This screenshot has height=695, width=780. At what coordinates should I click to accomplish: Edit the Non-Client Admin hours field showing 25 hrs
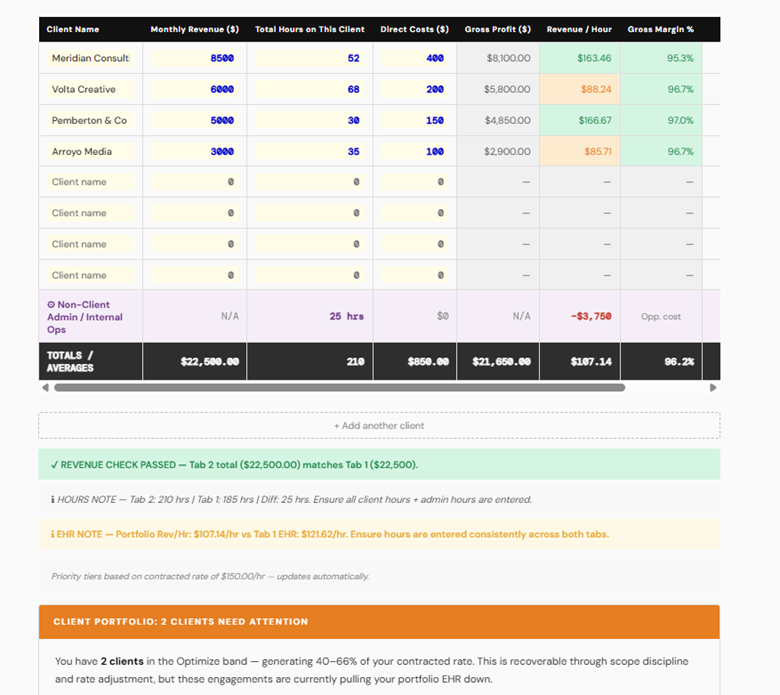click(309, 316)
